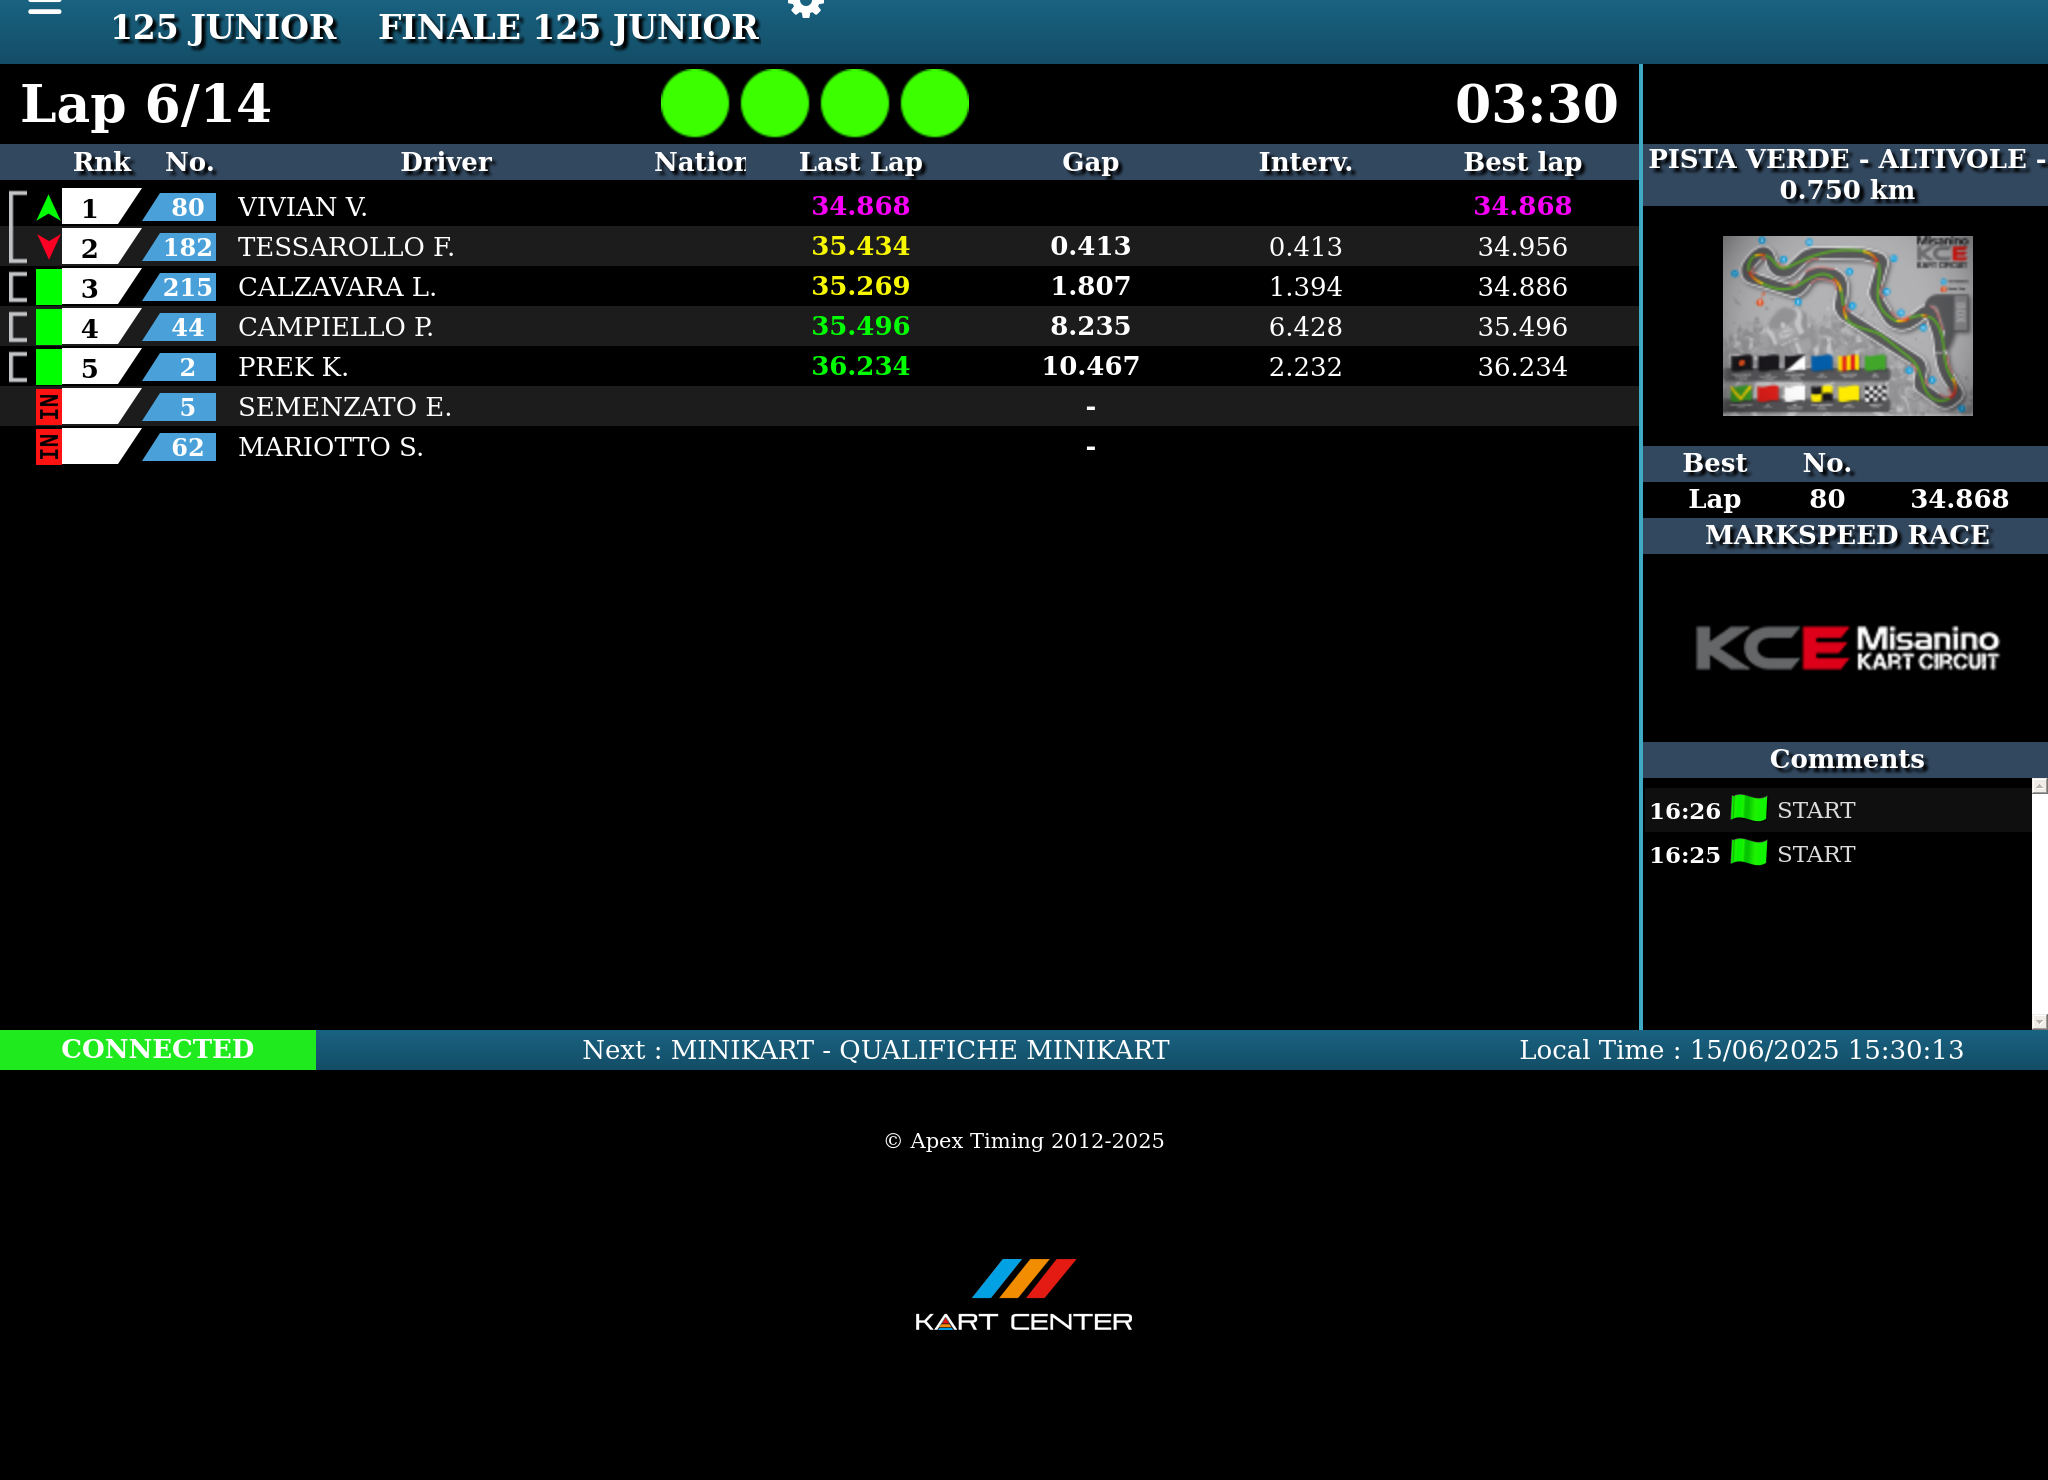
Task: Open the 125 JUNIOR category title
Action: click(x=223, y=27)
